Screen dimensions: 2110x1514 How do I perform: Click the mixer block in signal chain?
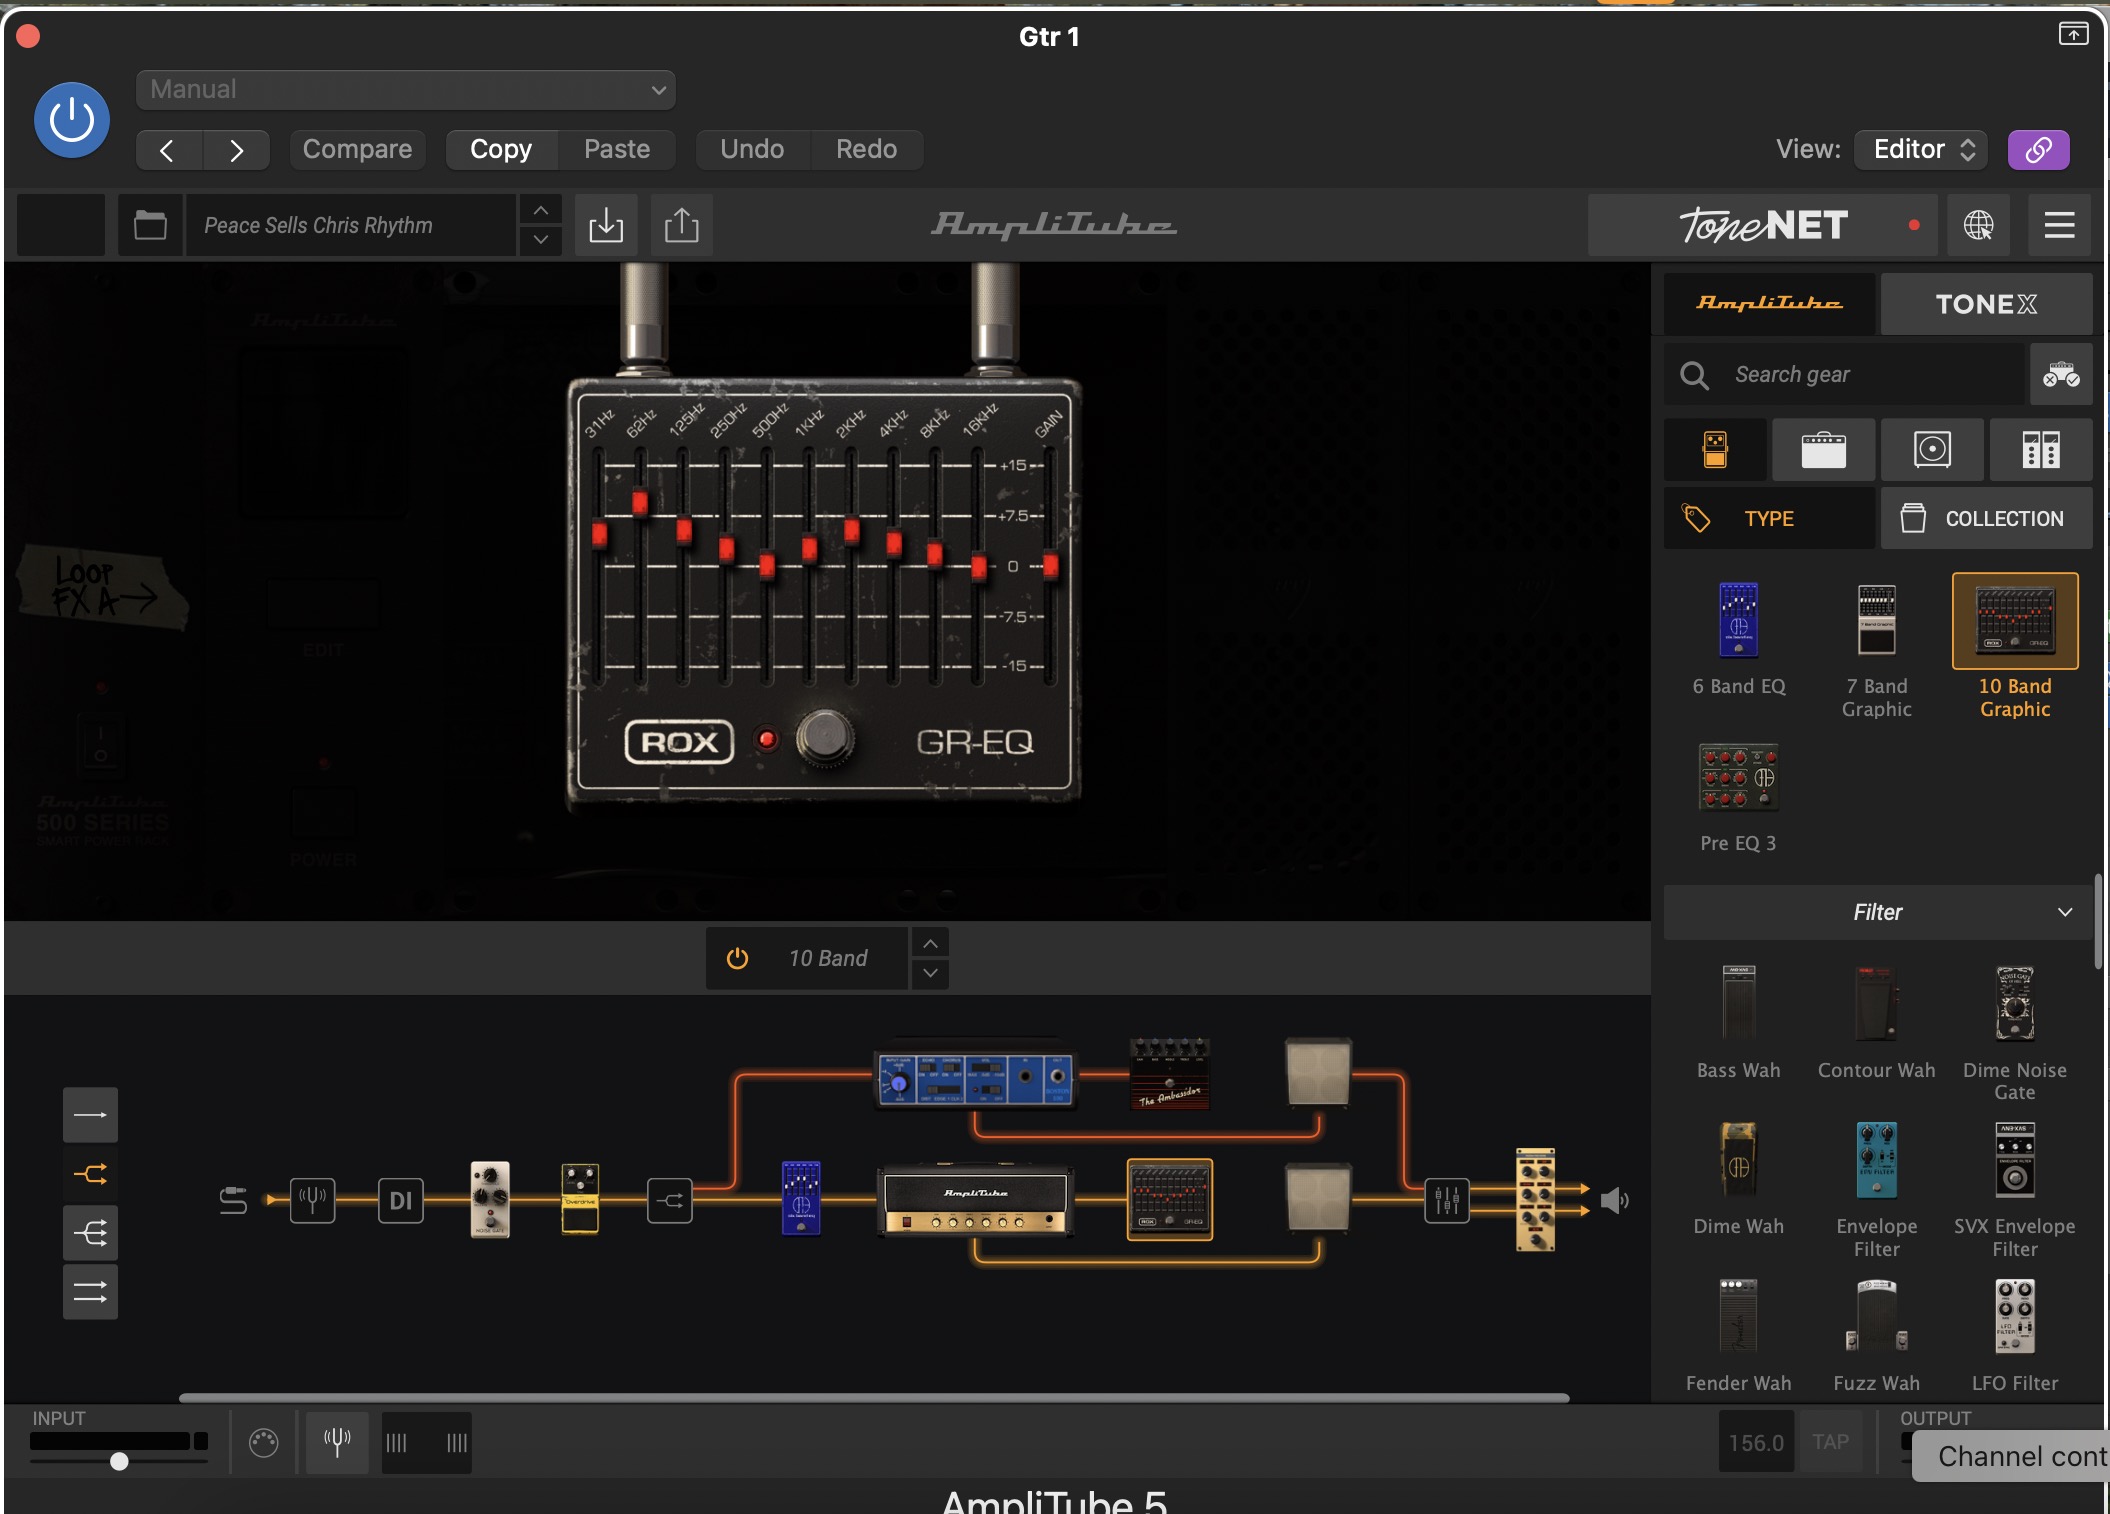coord(1447,1200)
